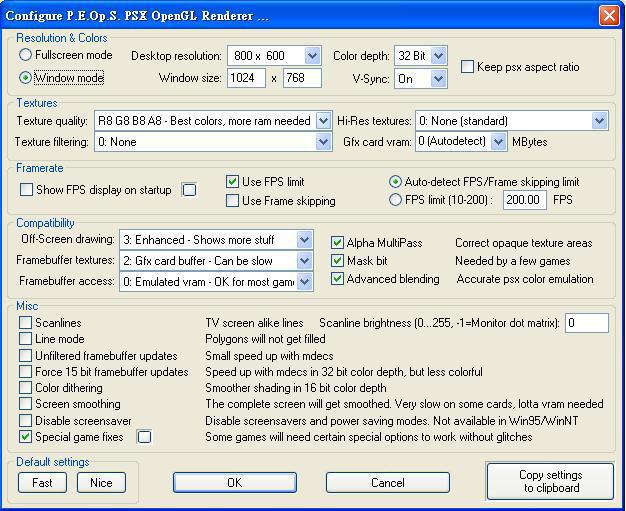Select Window mode radio button
626x511 pixels.
click(25, 77)
